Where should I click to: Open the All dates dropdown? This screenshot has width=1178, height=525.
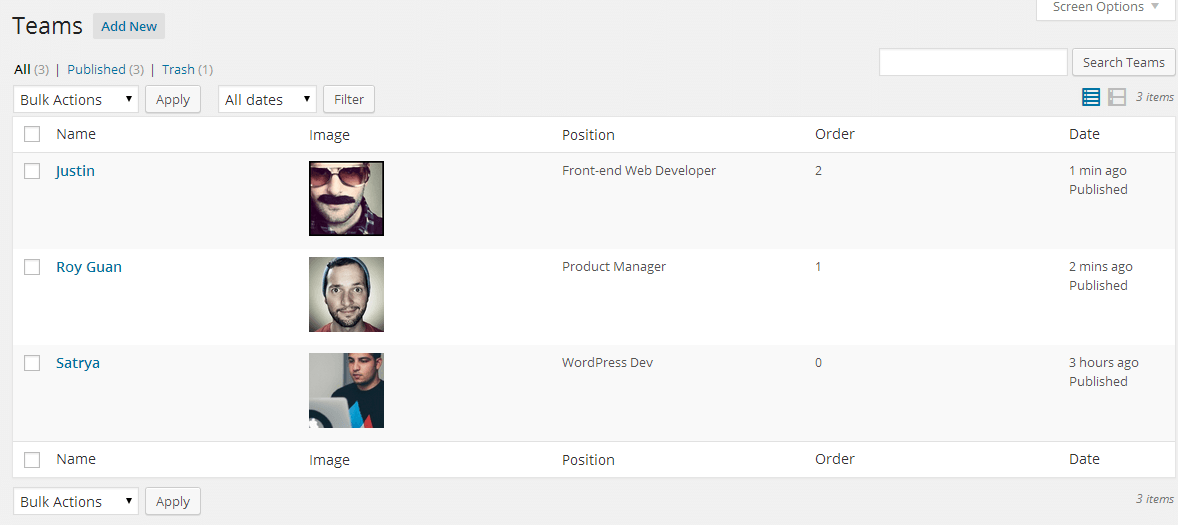pos(267,100)
